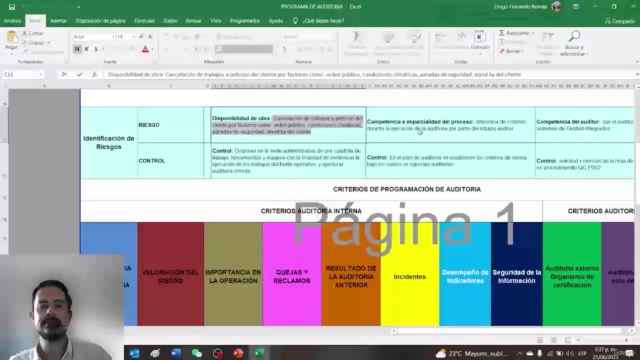Click the Borrar eraser button
Screen dimensions: 640x360
pyautogui.click(x=511, y=51)
